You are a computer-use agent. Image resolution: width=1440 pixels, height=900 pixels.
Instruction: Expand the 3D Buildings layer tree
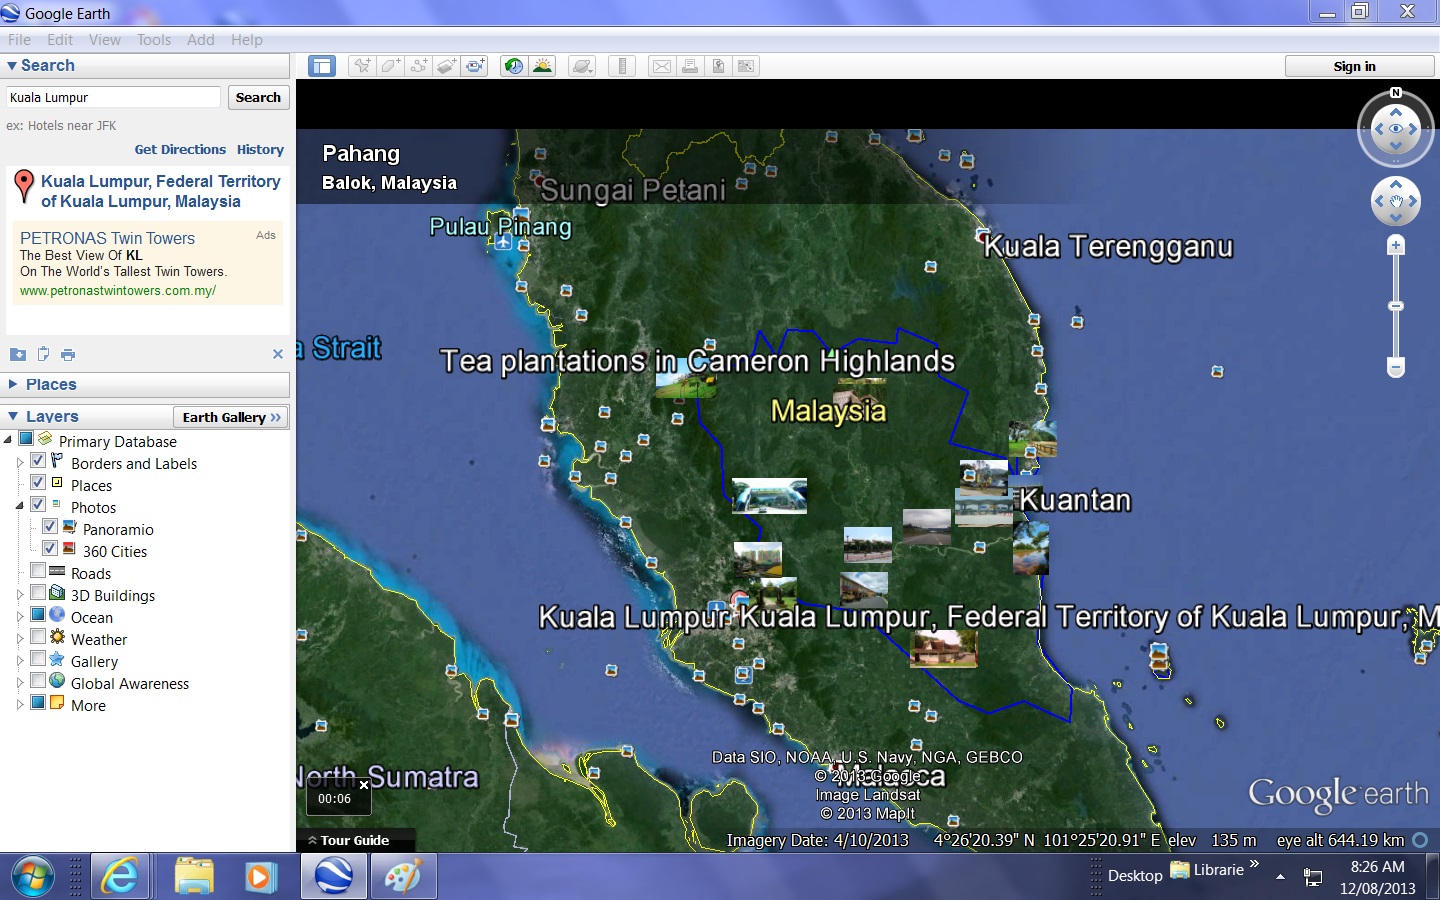pyautogui.click(x=20, y=595)
